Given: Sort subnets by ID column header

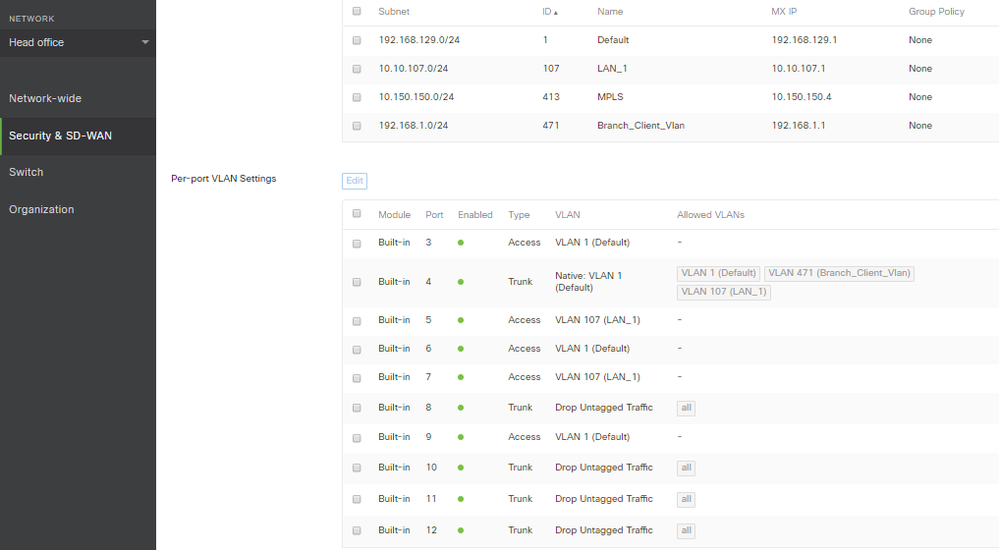Looking at the screenshot, I should coord(549,11).
